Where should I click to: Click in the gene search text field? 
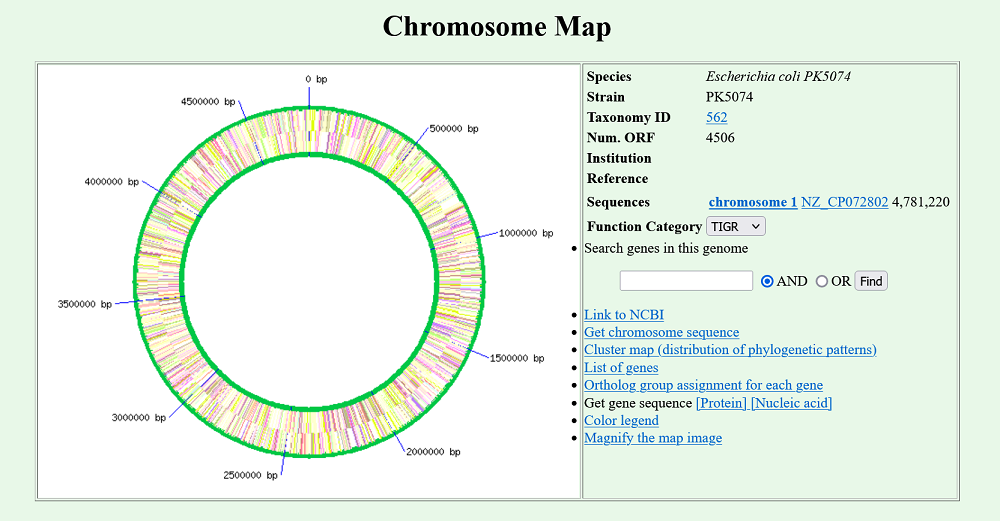pos(686,281)
